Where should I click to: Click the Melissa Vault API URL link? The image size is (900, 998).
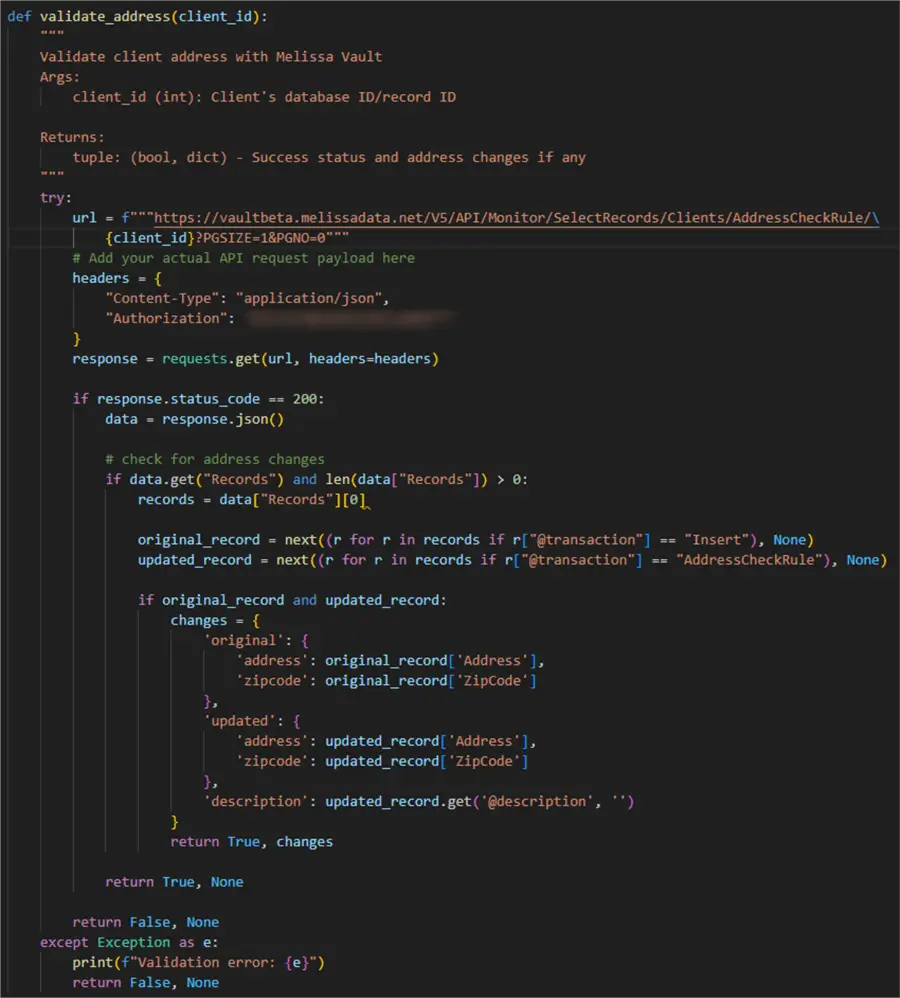pyautogui.click(x=516, y=218)
